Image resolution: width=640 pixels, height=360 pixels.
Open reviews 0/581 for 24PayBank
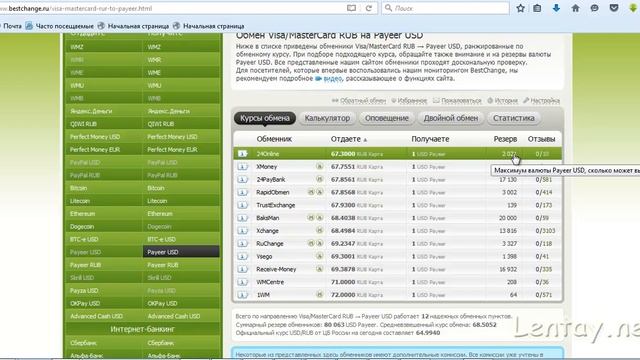tap(544, 180)
